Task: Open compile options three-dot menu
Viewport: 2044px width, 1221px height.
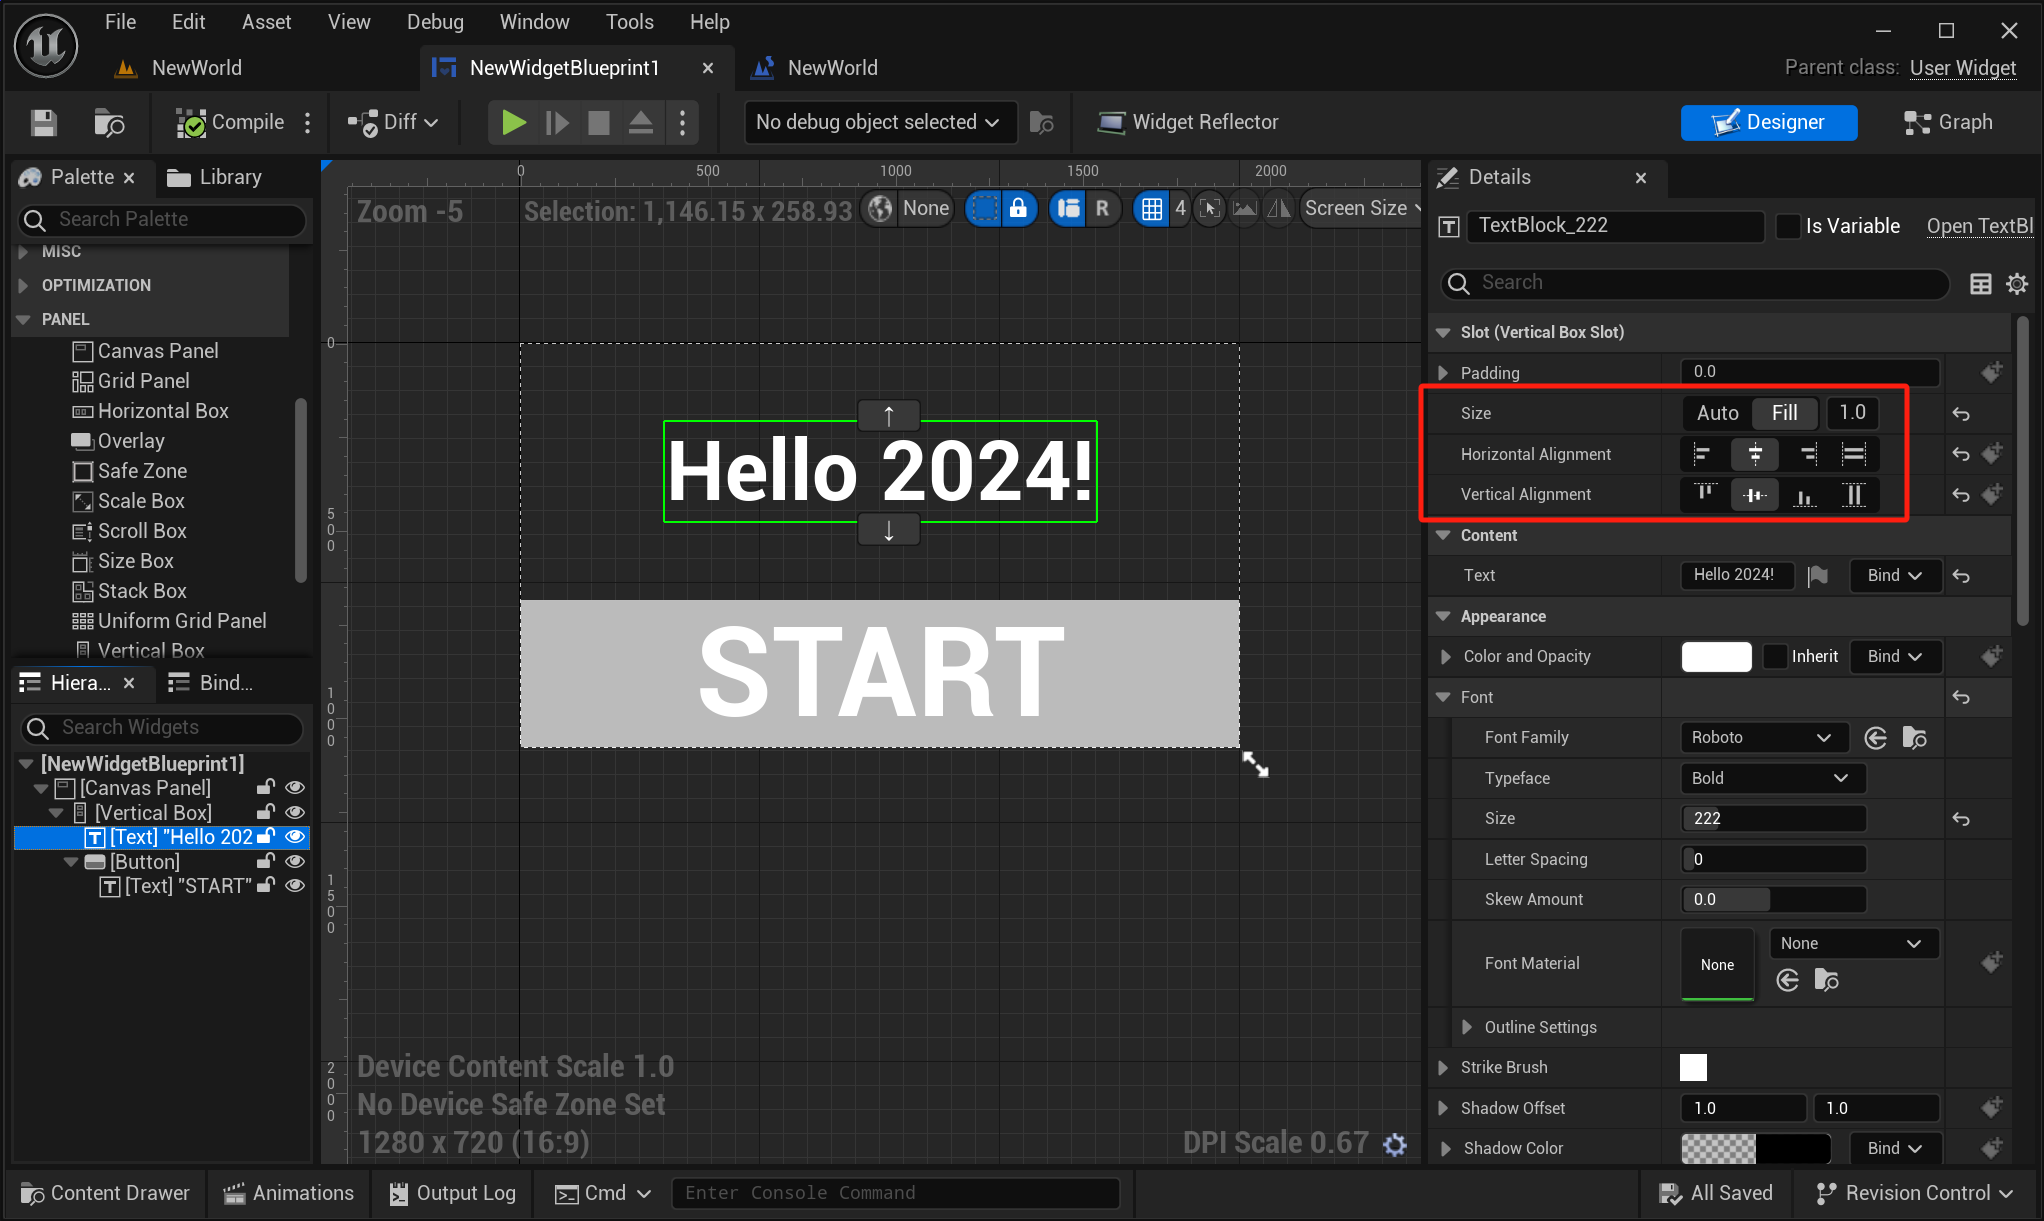Action: 307,122
